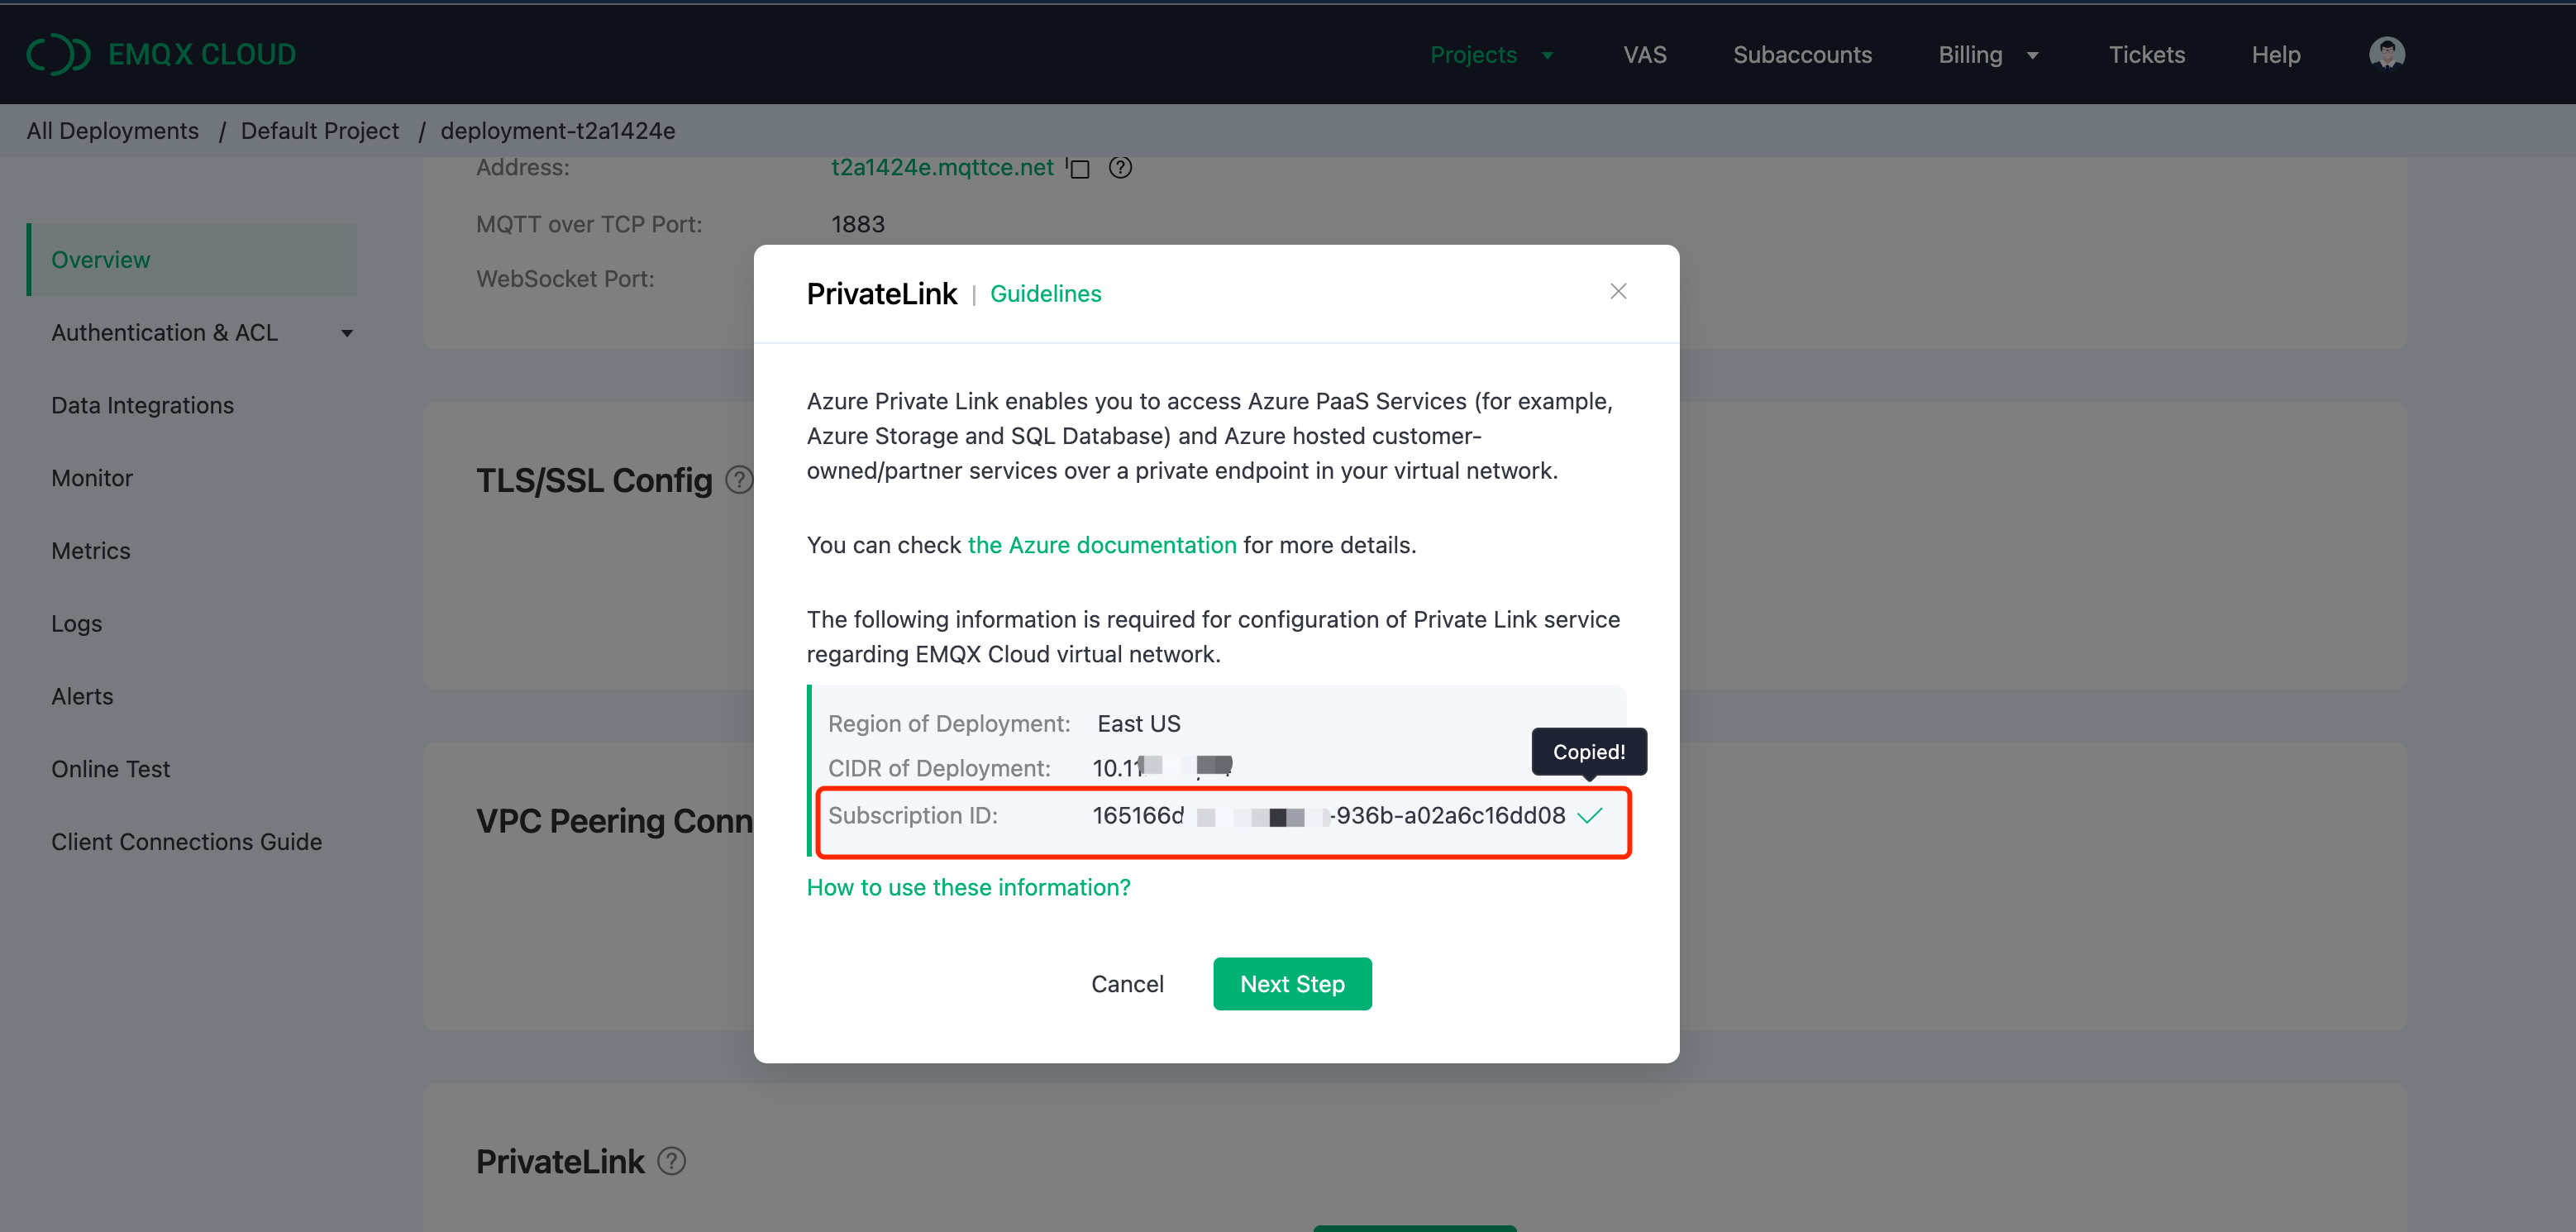
Task: Select Data Integrations in the sidebar
Action: click(142, 405)
